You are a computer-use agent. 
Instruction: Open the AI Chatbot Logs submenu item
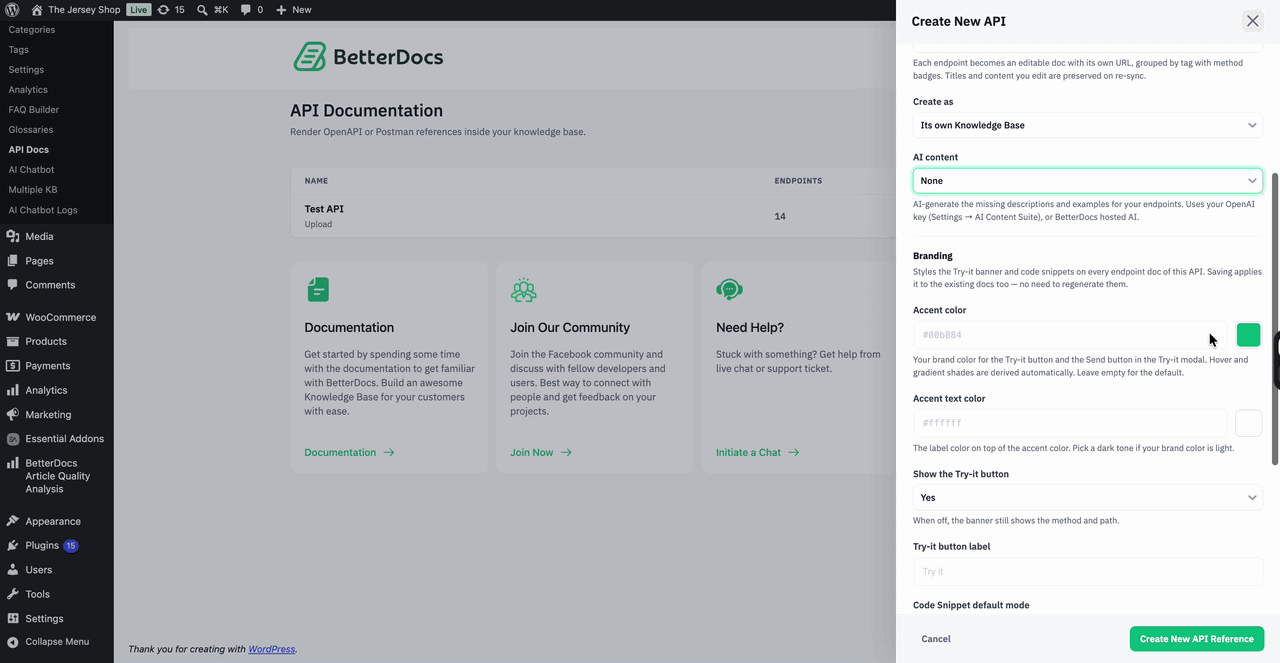click(x=43, y=210)
